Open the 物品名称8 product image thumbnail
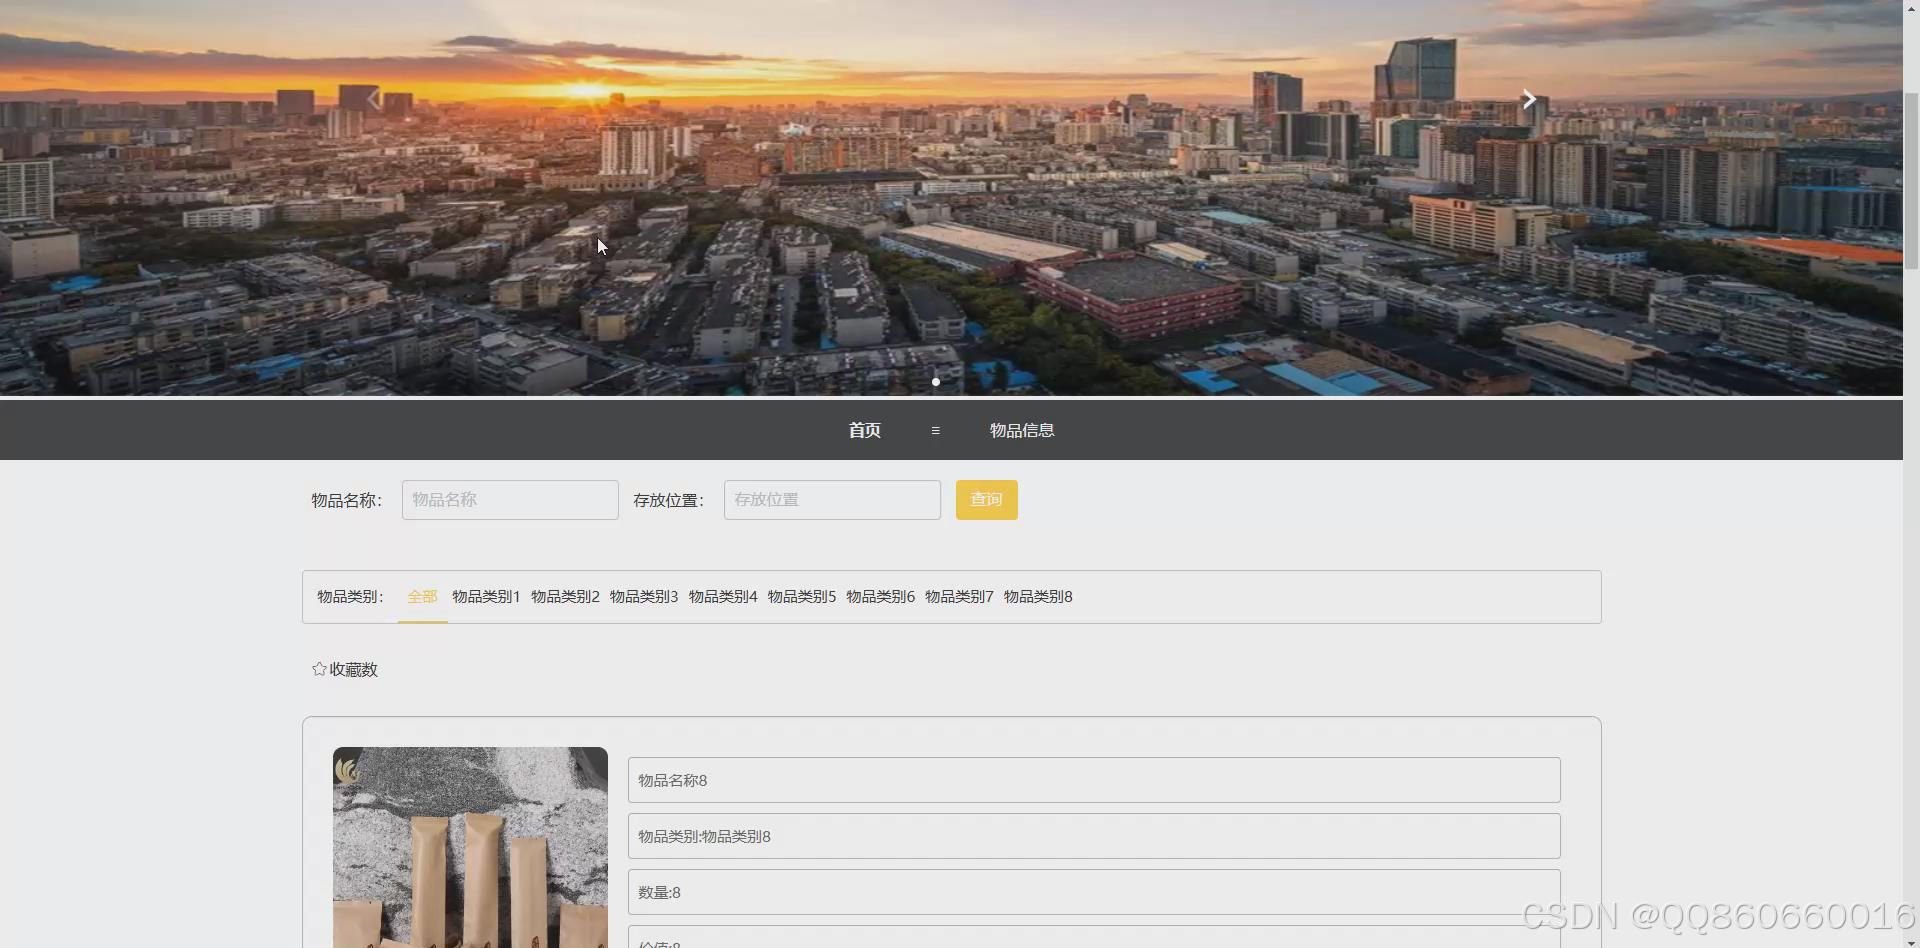1920x948 pixels. [x=470, y=847]
